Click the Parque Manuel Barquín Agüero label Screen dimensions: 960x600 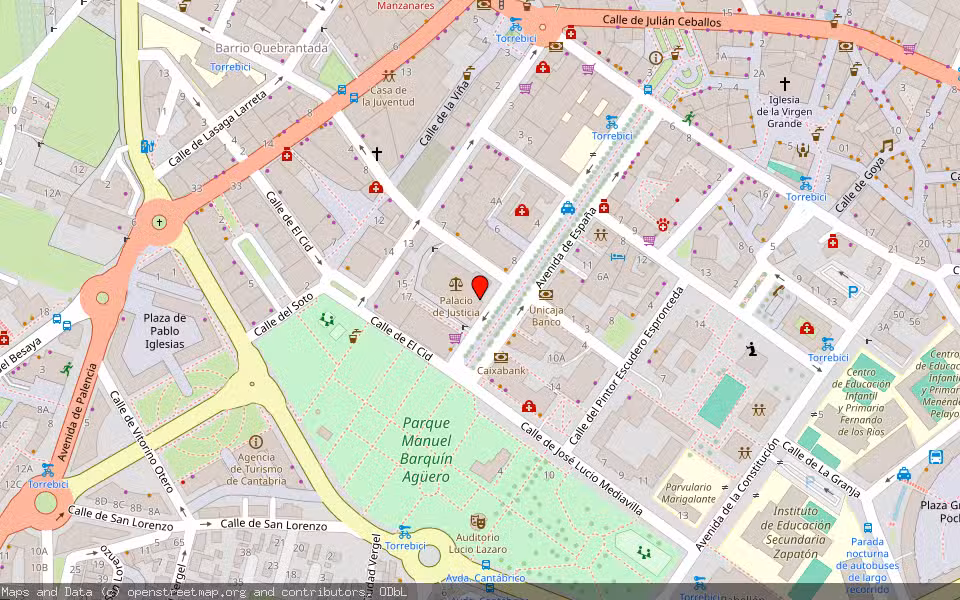coord(426,449)
